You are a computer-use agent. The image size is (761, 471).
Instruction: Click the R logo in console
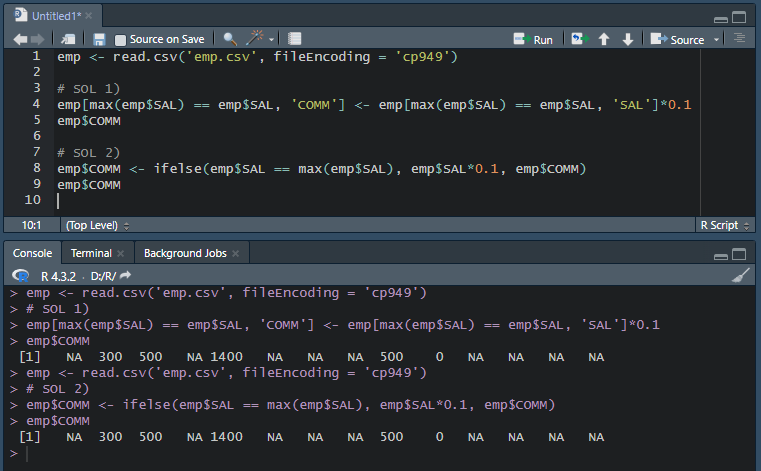pos(20,276)
